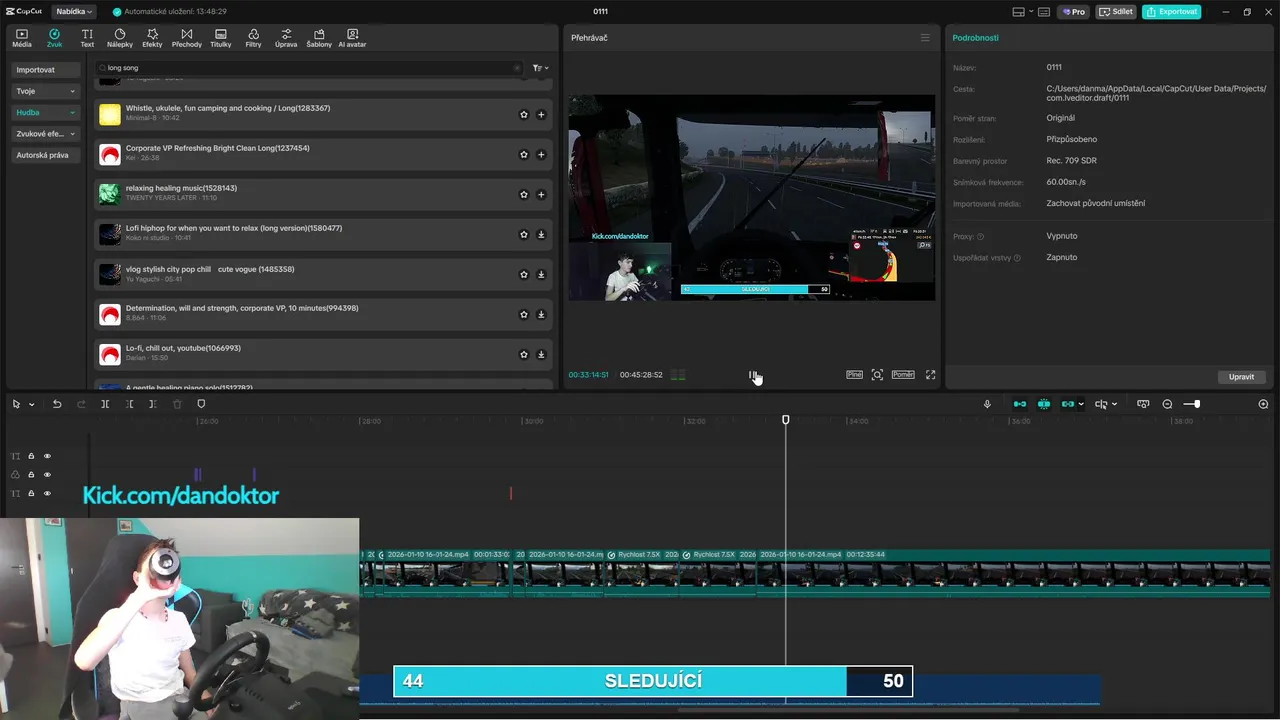Download 'vlog stylish city pop chill' track
The width and height of the screenshot is (1280, 720).
click(541, 275)
